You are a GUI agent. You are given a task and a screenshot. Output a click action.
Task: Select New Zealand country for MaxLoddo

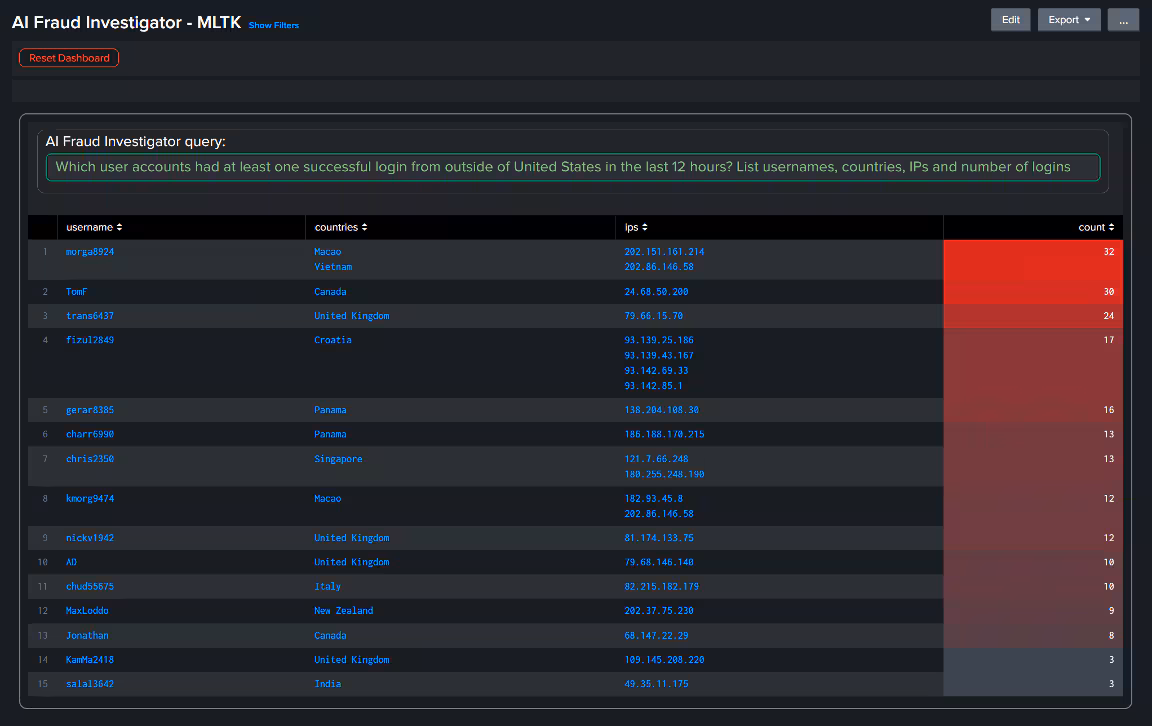click(343, 611)
